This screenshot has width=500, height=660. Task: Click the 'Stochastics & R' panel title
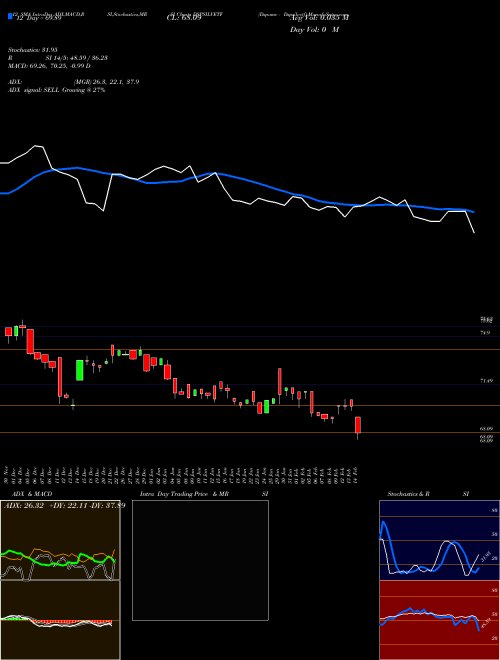pos(408,494)
